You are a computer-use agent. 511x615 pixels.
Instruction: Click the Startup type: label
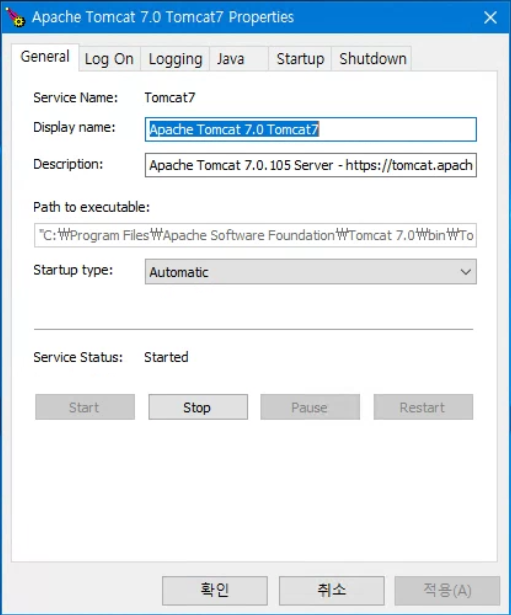pos(73,270)
